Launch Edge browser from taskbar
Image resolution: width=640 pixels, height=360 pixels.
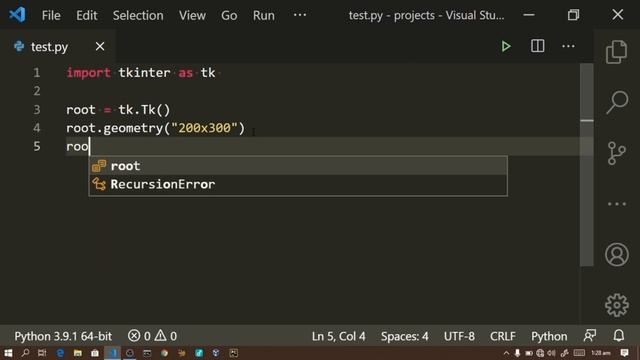click(60, 353)
